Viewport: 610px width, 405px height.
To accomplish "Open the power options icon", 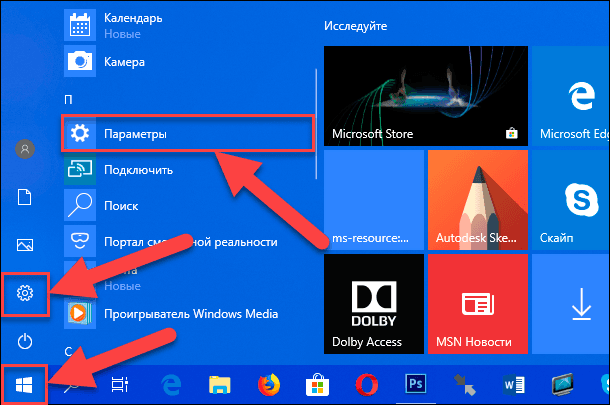I will tap(25, 341).
